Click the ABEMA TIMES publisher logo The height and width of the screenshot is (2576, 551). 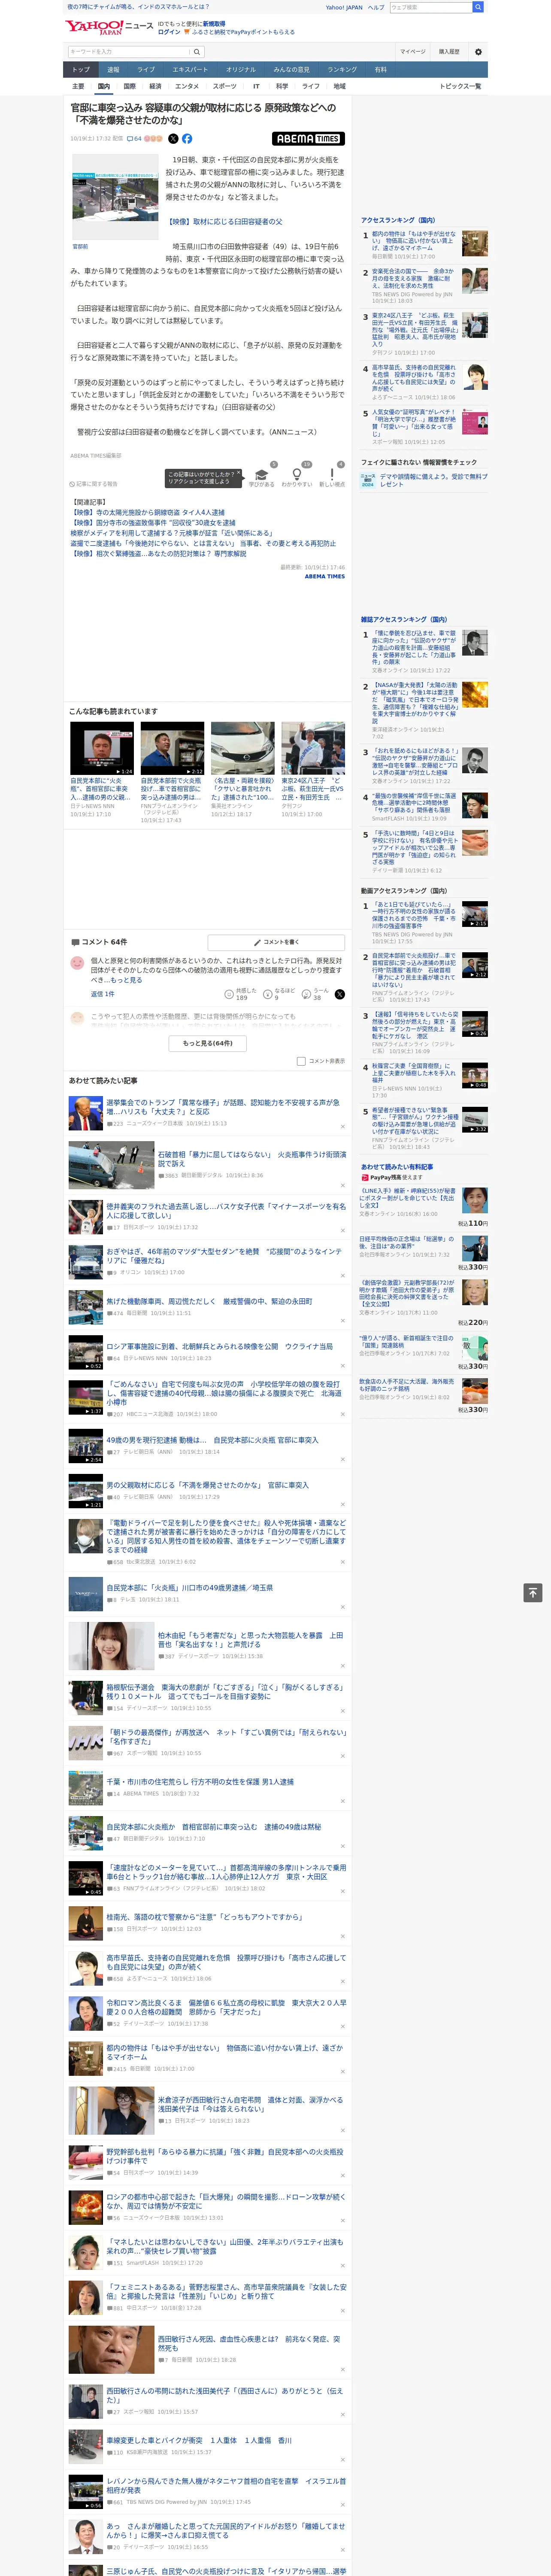click(309, 139)
